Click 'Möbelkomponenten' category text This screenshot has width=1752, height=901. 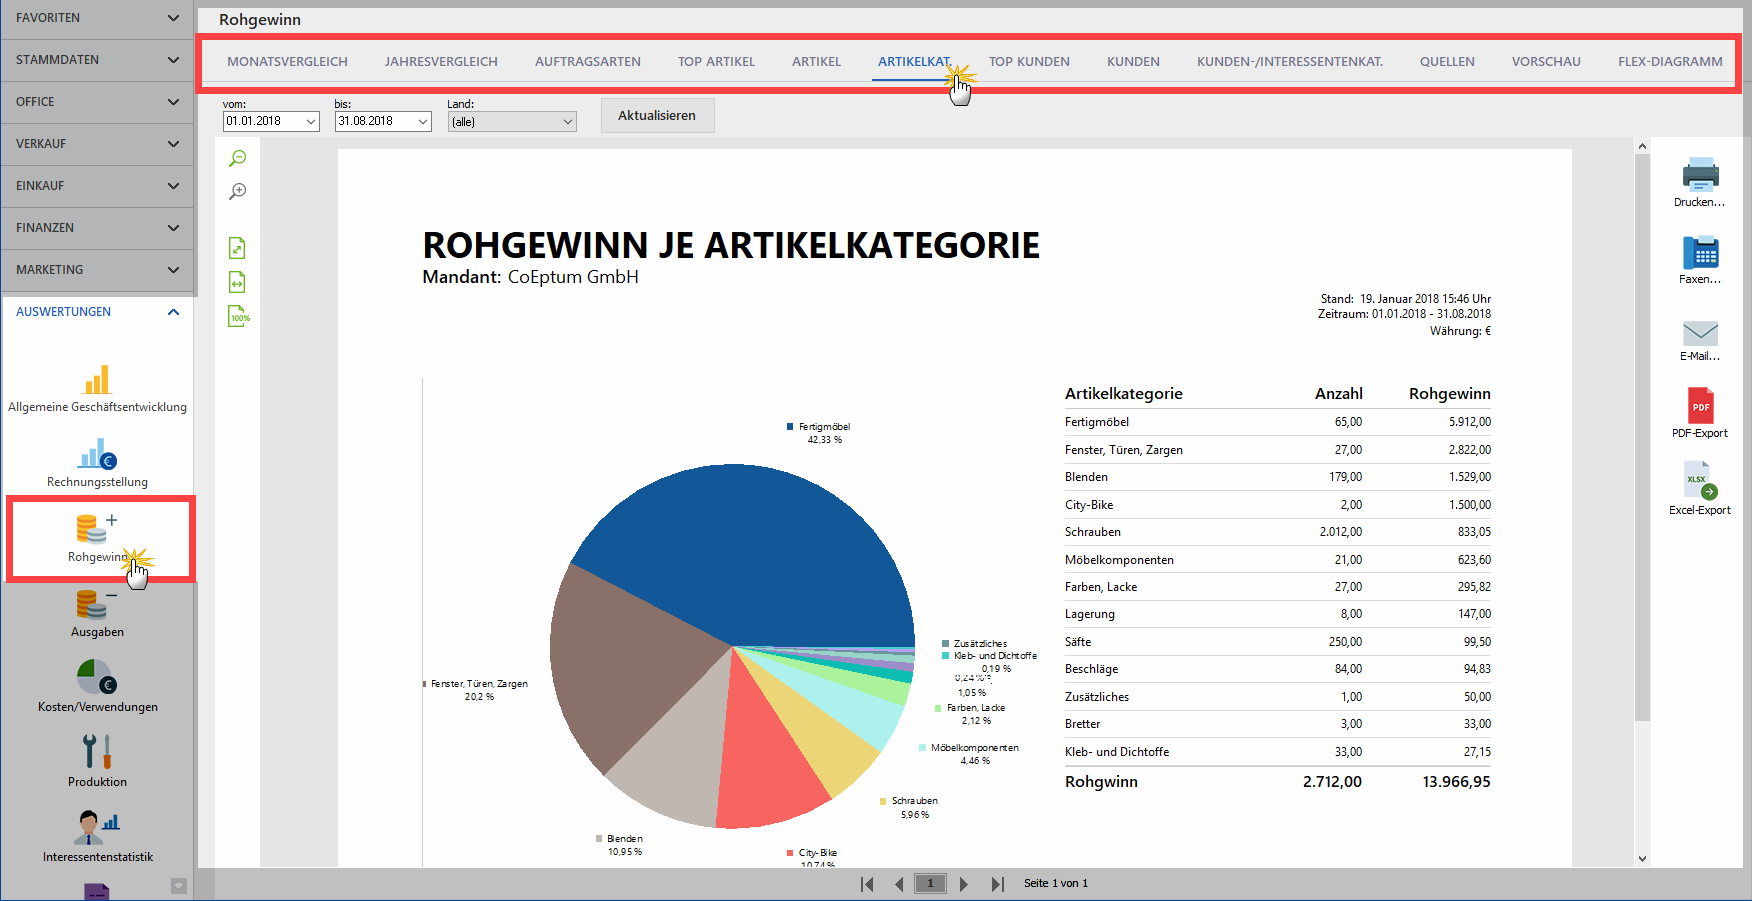coord(1119,560)
